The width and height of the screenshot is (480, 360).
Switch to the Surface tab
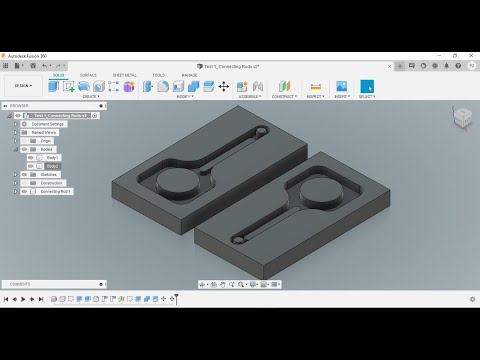coord(88,75)
